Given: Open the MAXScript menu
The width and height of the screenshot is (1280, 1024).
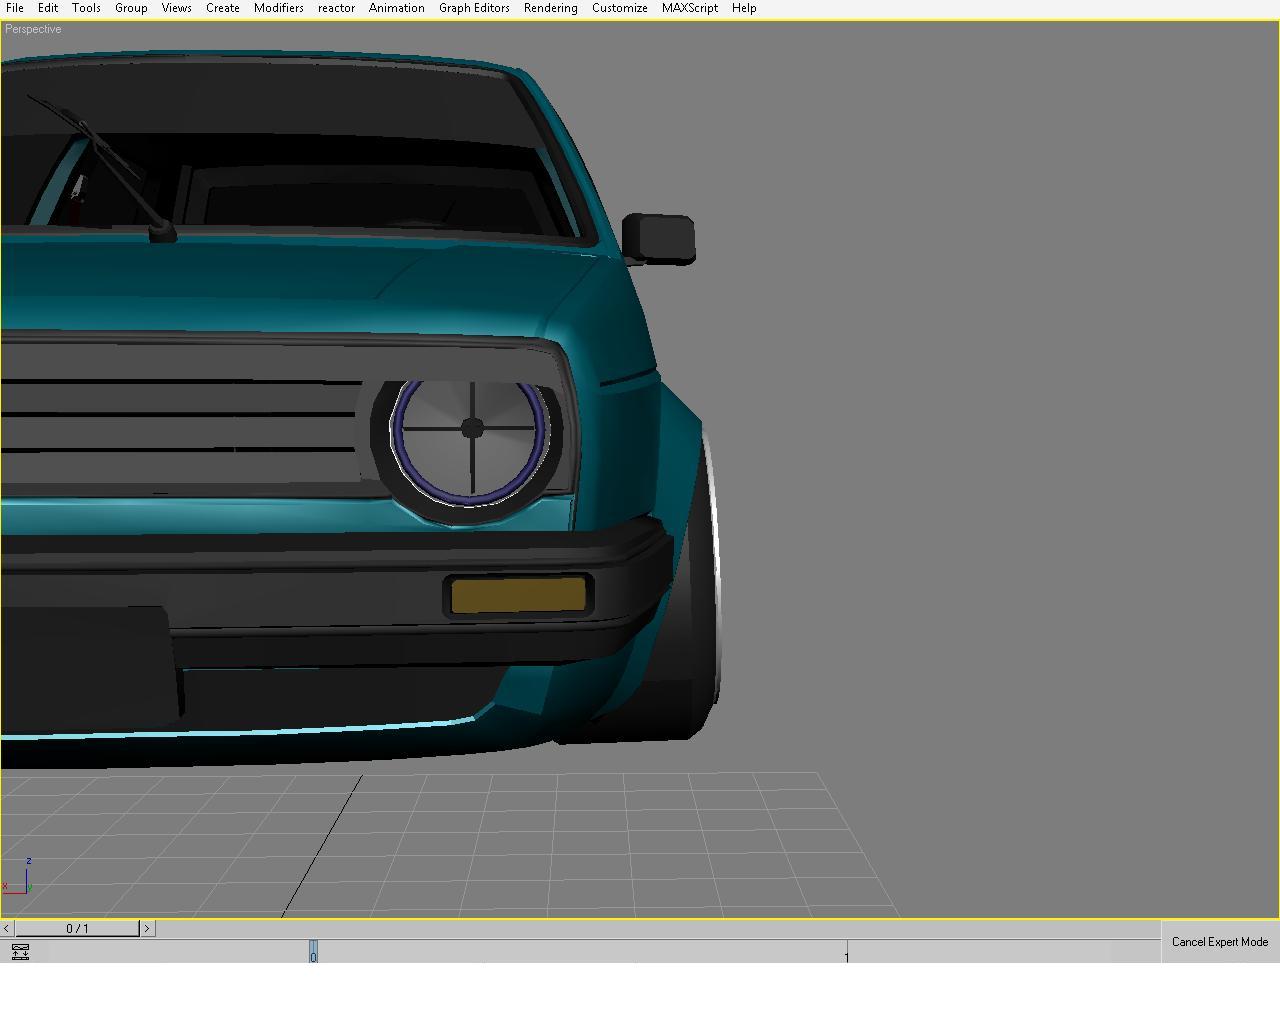Looking at the screenshot, I should [689, 8].
